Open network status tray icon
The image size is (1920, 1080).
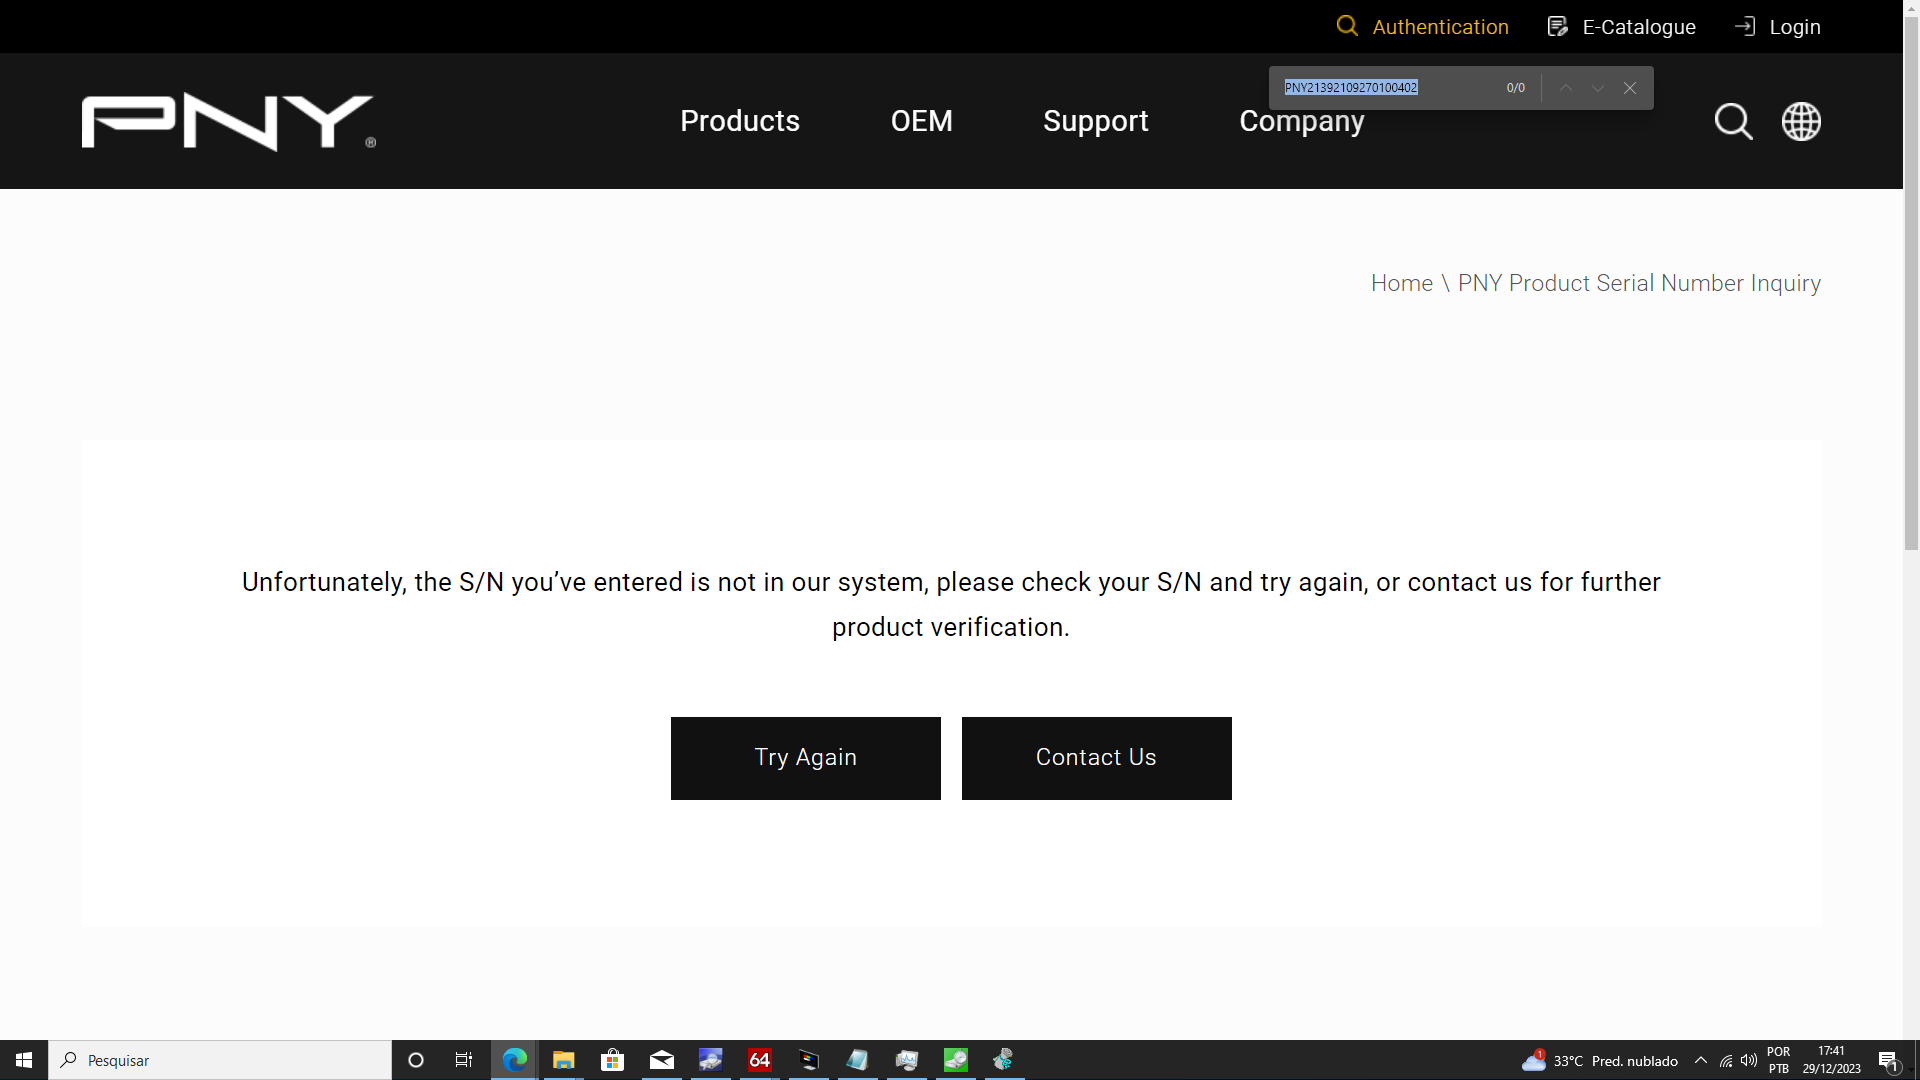coord(1726,1060)
